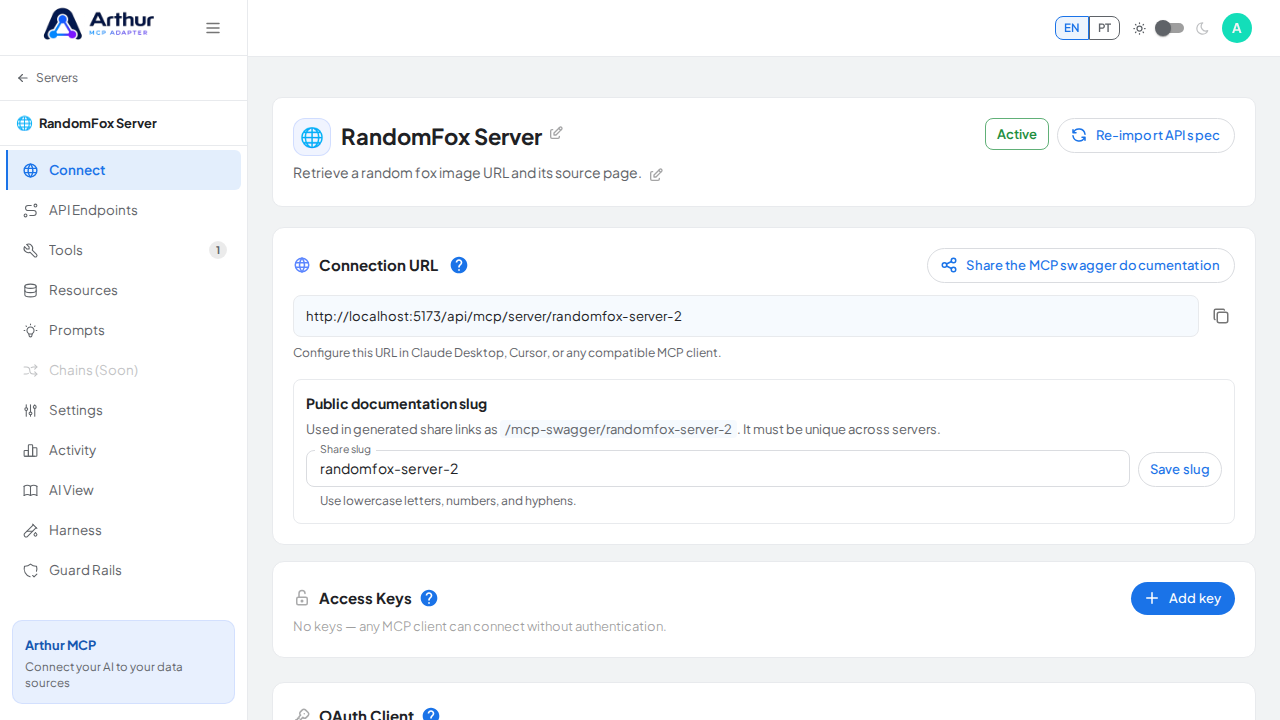Image resolution: width=1280 pixels, height=720 pixels.
Task: Click Re-import API spec button
Action: [x=1146, y=135]
